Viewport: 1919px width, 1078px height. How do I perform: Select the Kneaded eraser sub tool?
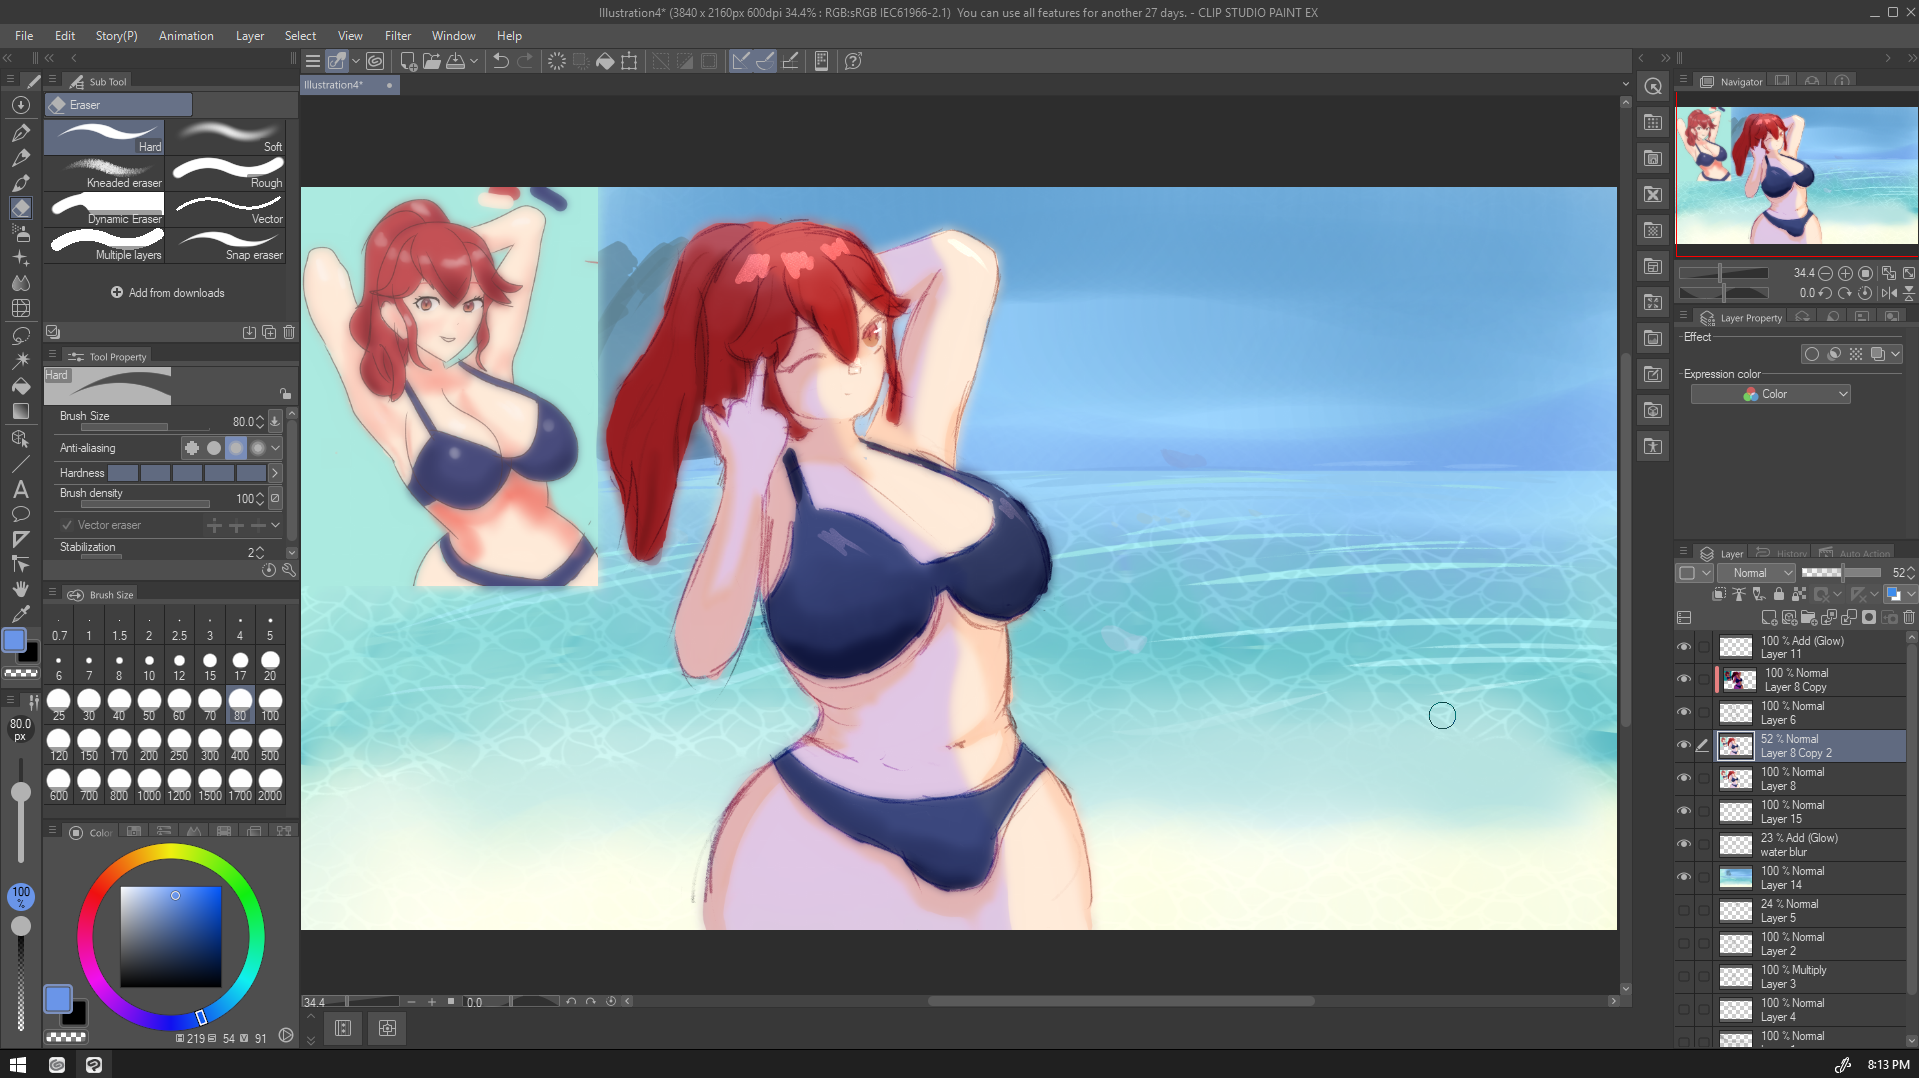click(104, 173)
